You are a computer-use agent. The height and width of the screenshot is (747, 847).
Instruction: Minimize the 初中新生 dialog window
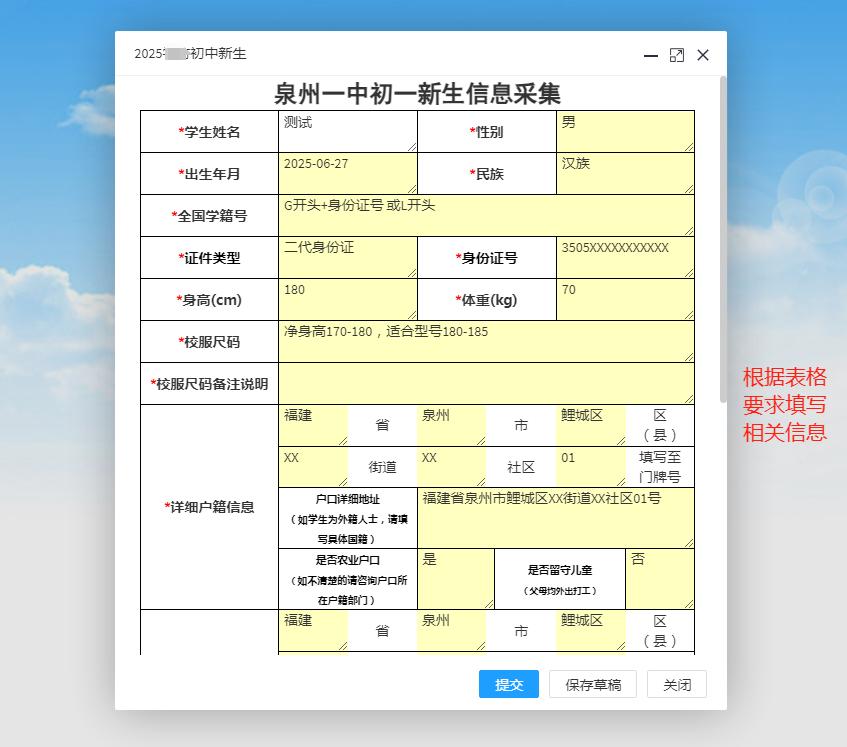point(651,56)
